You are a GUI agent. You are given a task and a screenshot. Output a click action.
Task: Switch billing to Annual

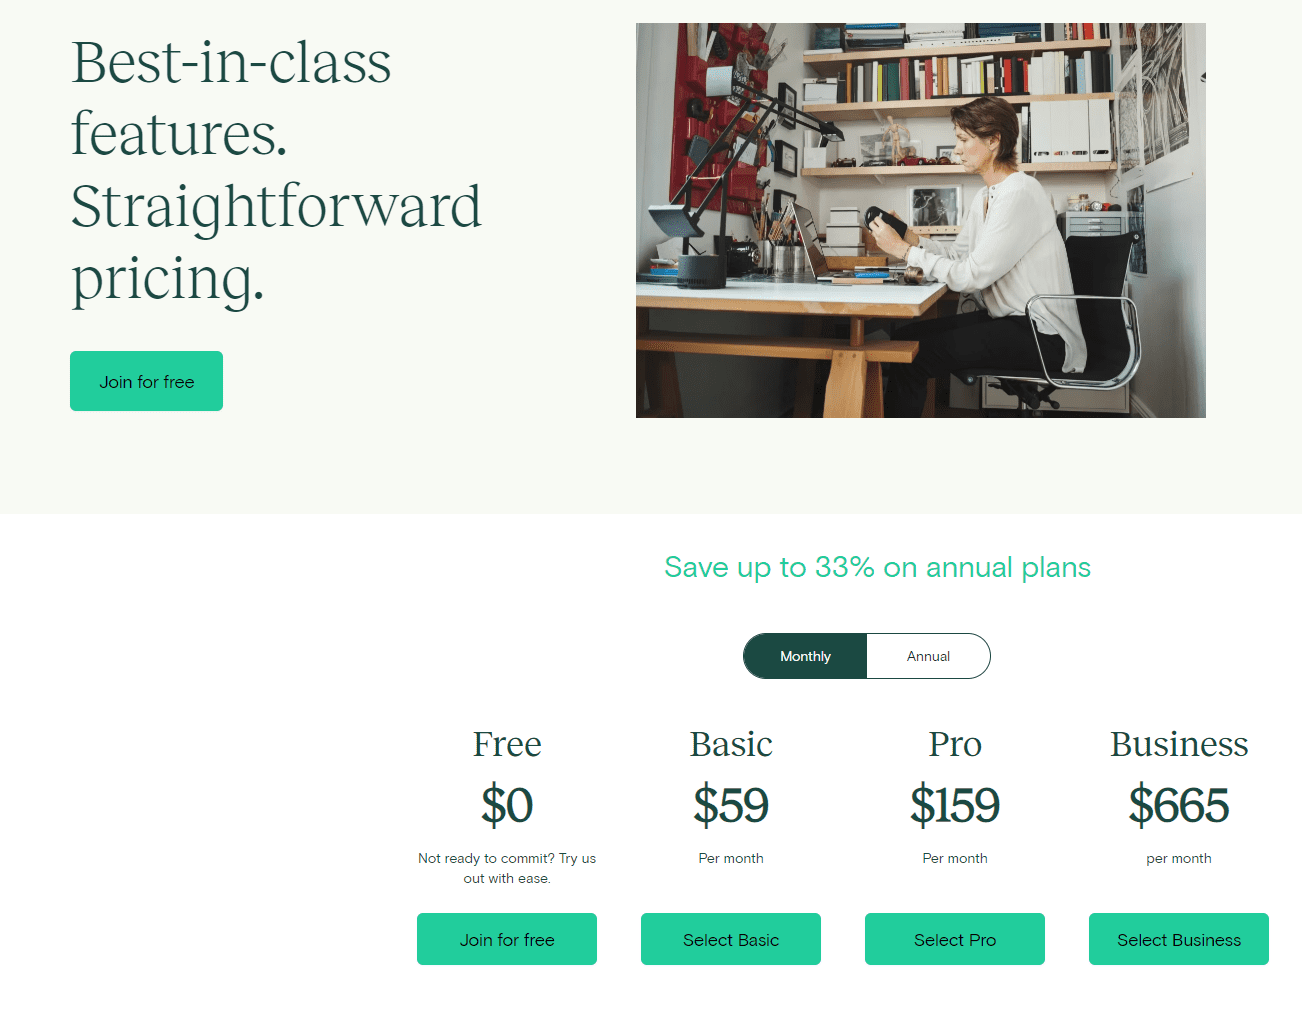pyautogui.click(x=928, y=656)
